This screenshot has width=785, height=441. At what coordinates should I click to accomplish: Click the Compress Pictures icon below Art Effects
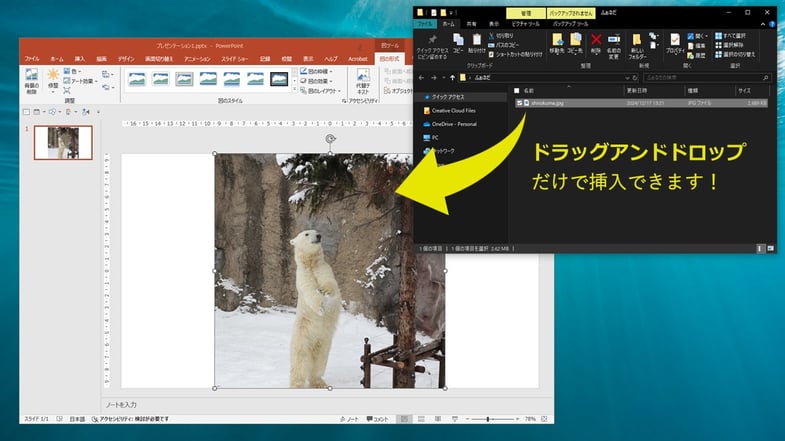(67, 91)
